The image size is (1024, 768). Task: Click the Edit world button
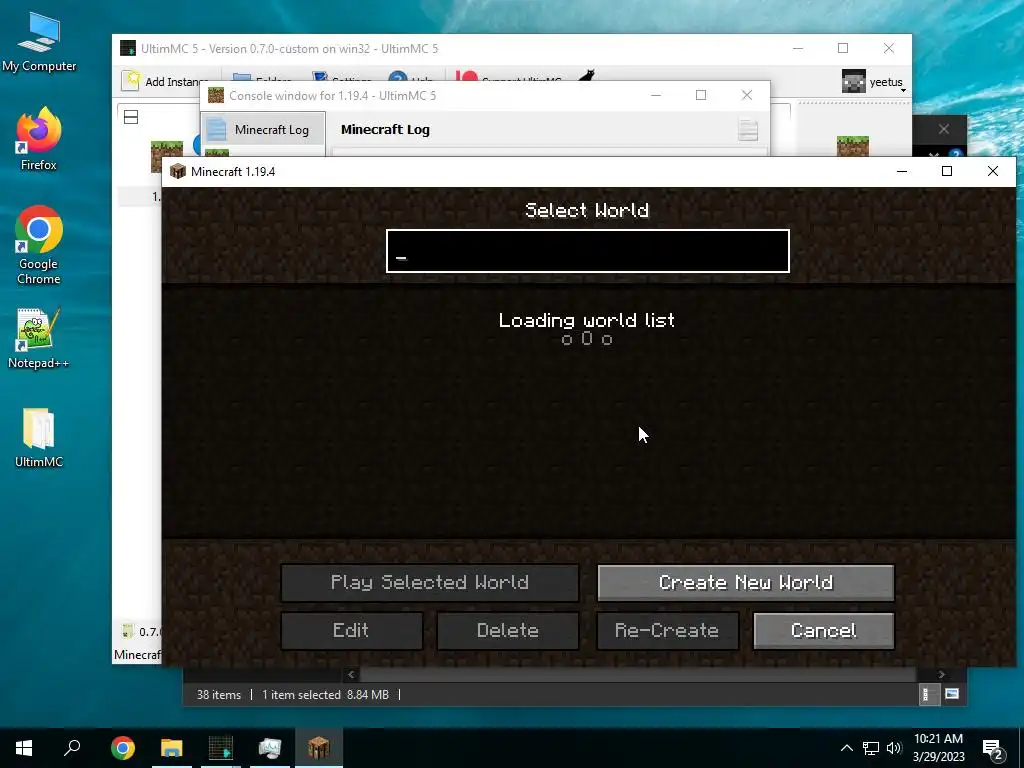coord(351,630)
